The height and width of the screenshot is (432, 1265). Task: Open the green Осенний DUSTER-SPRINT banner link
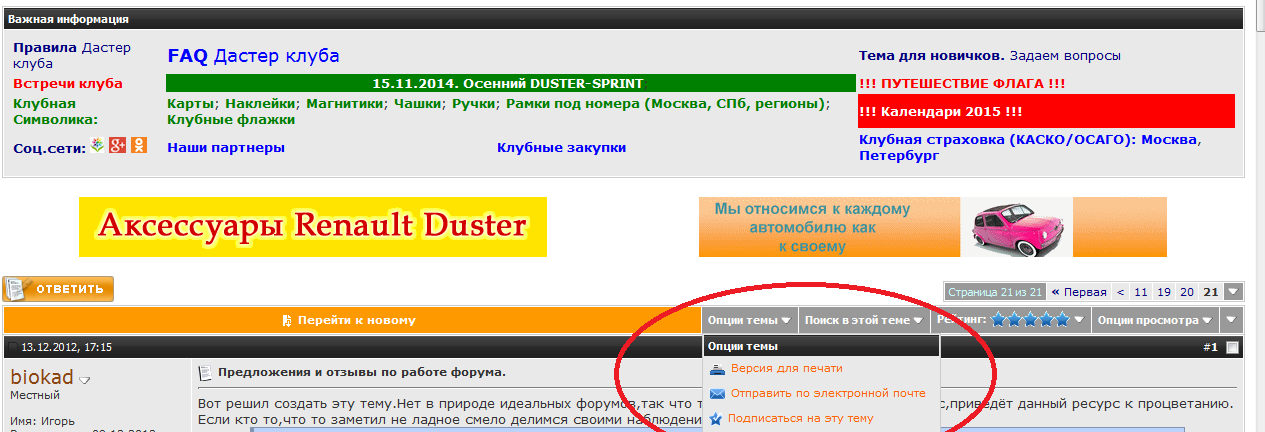(x=508, y=84)
